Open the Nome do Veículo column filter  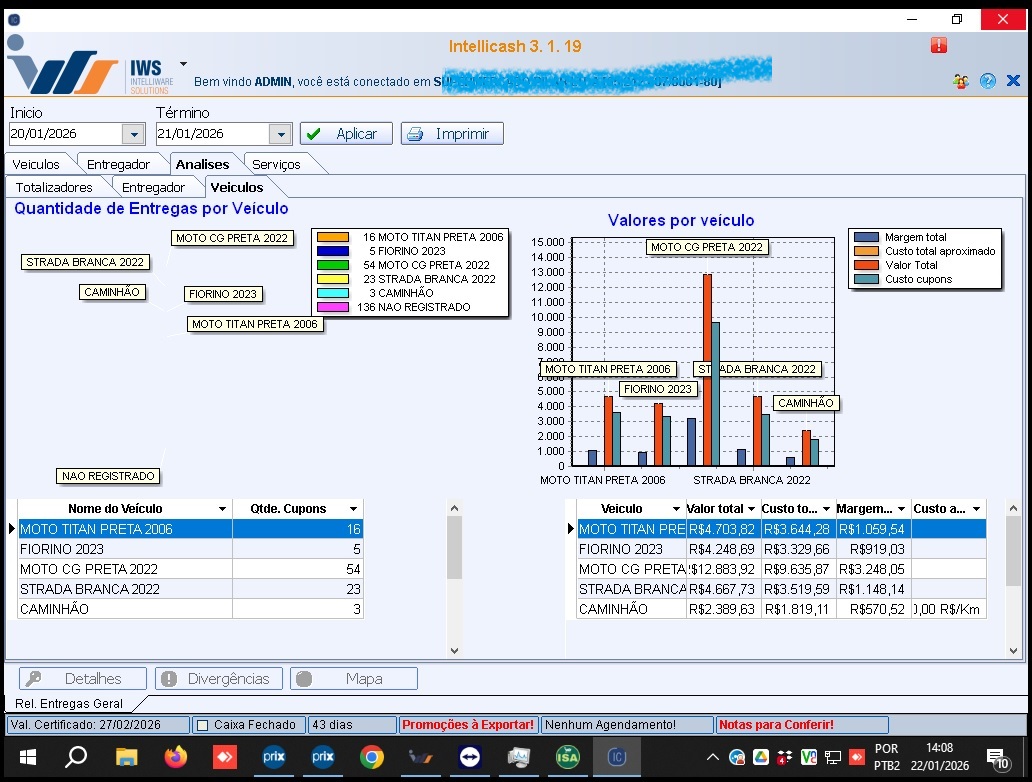[x=221, y=509]
